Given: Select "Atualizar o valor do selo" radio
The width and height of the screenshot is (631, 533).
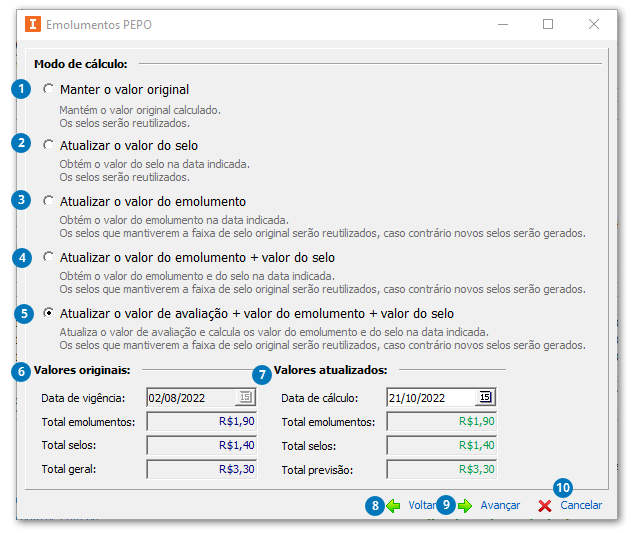Looking at the screenshot, I should point(48,145).
